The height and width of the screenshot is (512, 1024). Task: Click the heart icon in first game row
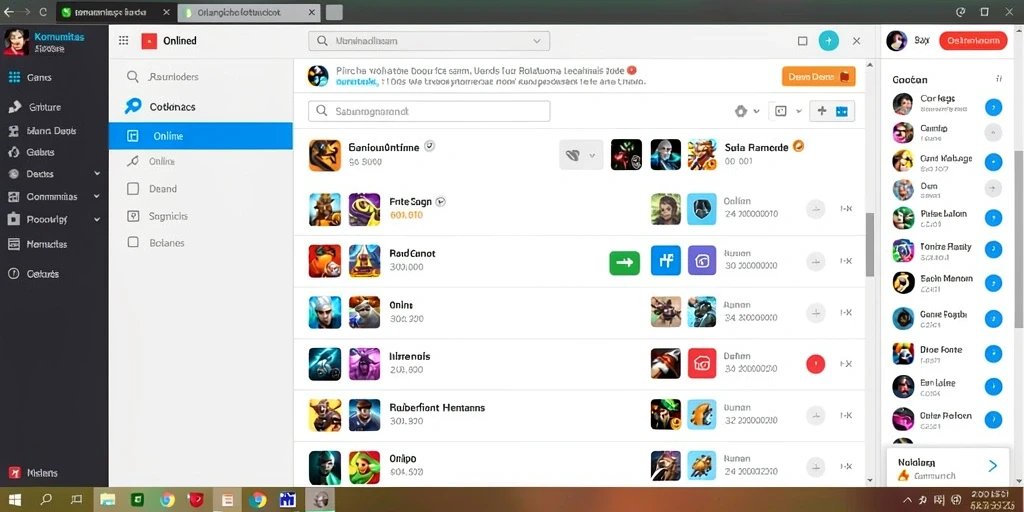[x=573, y=155]
